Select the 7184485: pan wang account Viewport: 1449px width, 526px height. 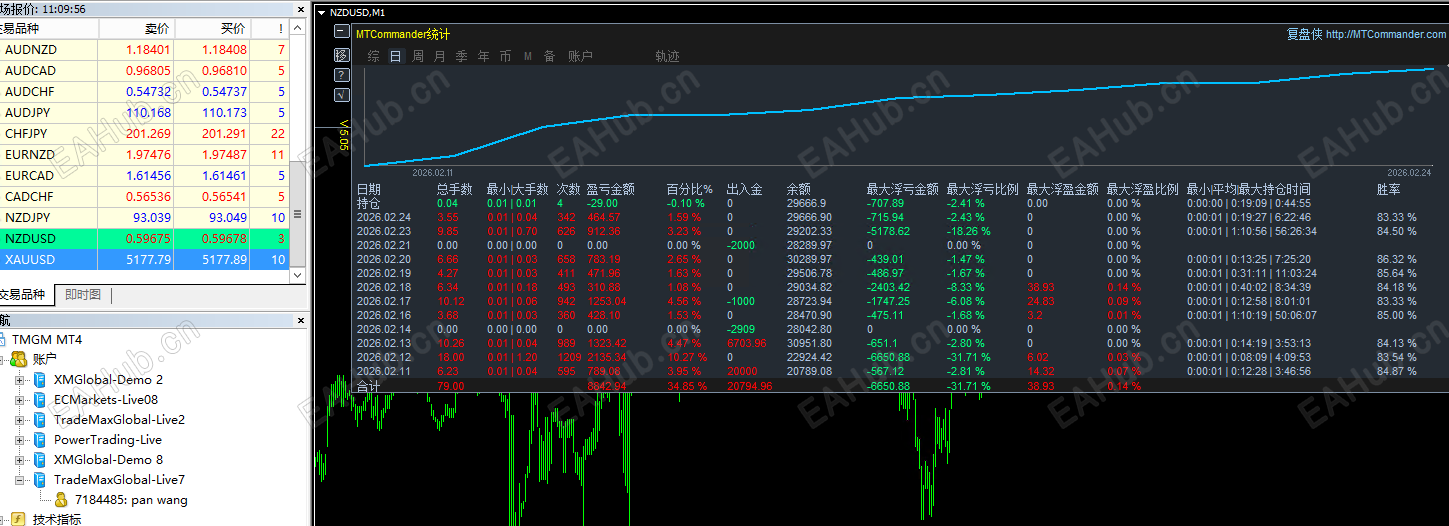tap(131, 500)
